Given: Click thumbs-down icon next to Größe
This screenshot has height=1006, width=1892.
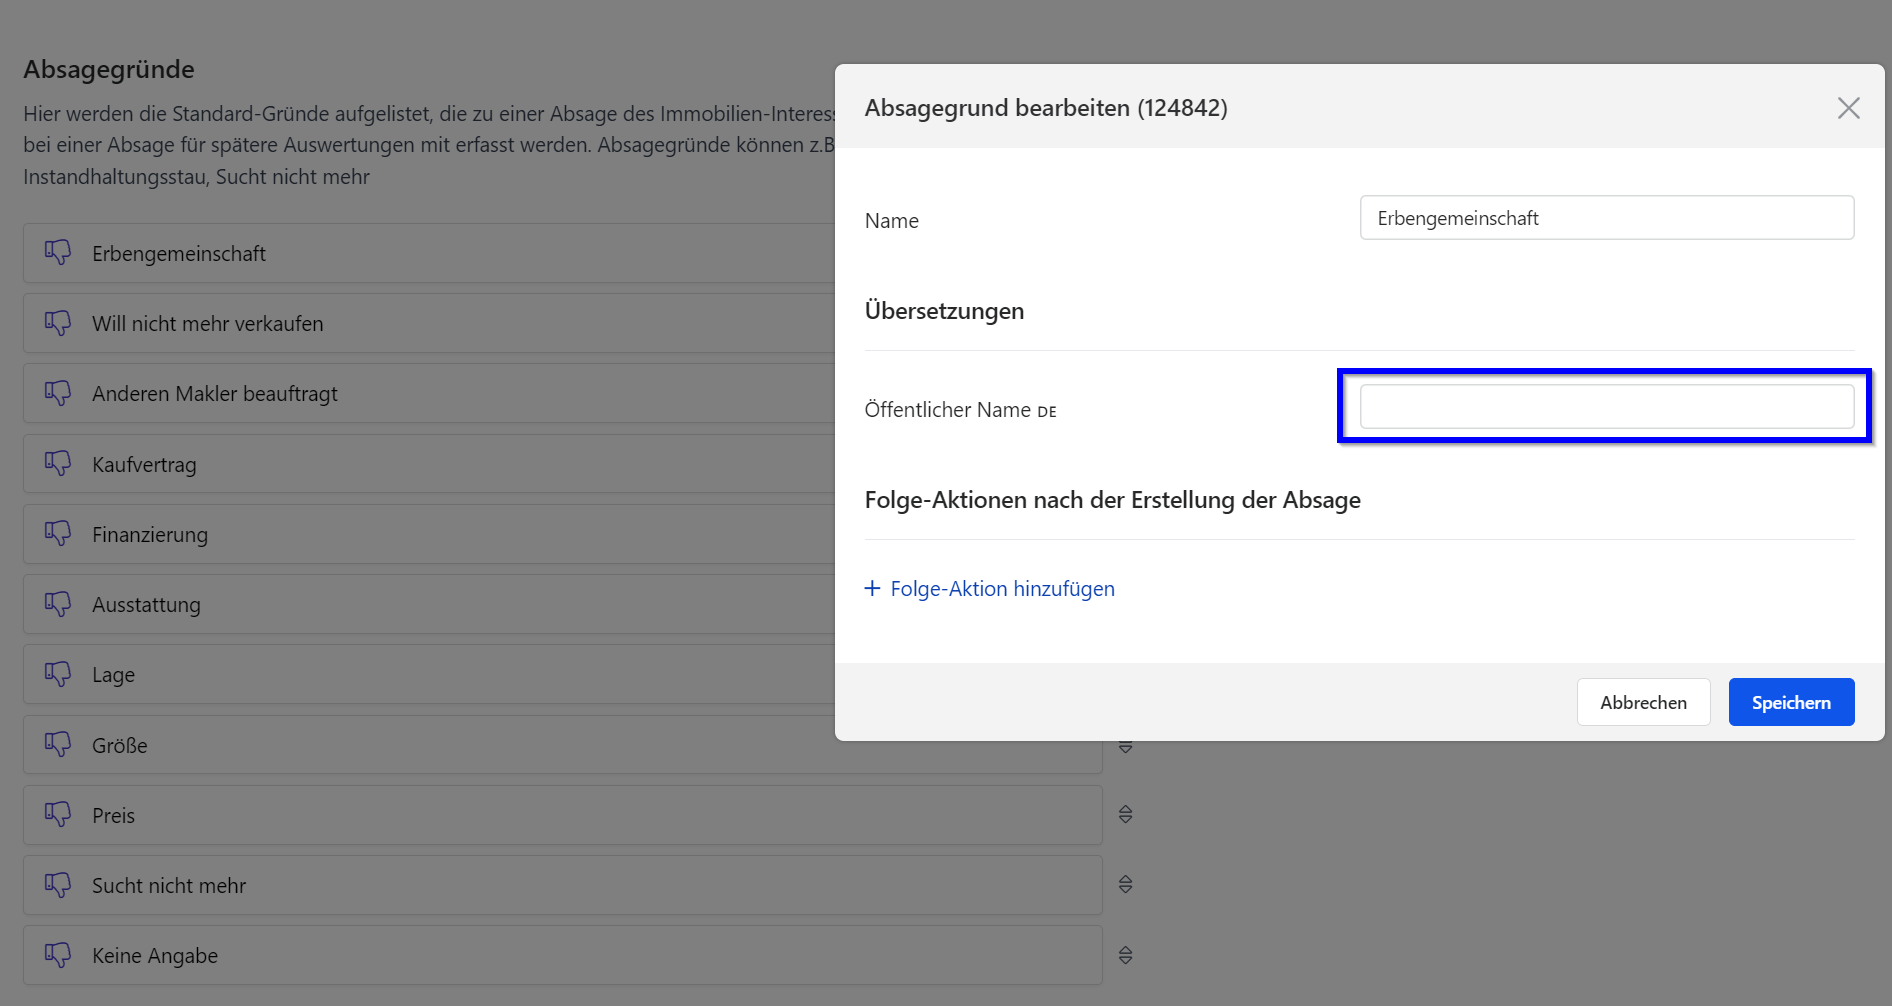Looking at the screenshot, I should coord(58,745).
